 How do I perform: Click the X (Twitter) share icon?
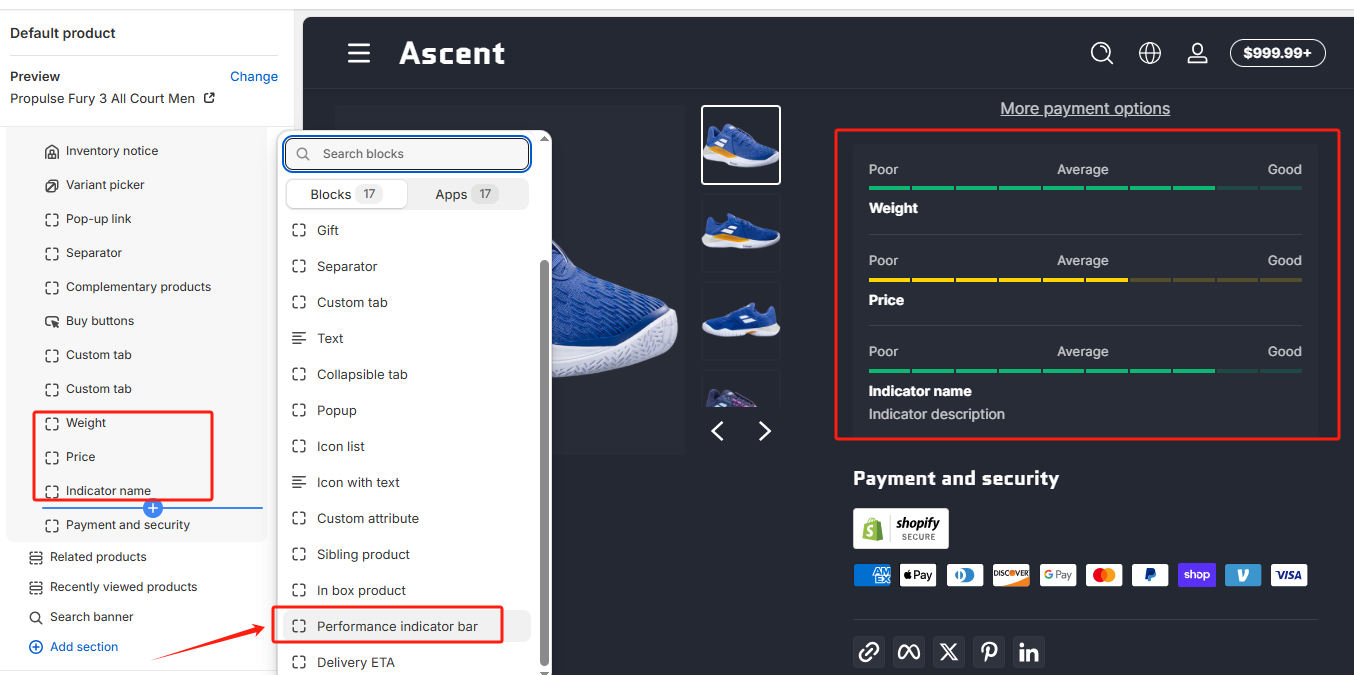tap(949, 652)
